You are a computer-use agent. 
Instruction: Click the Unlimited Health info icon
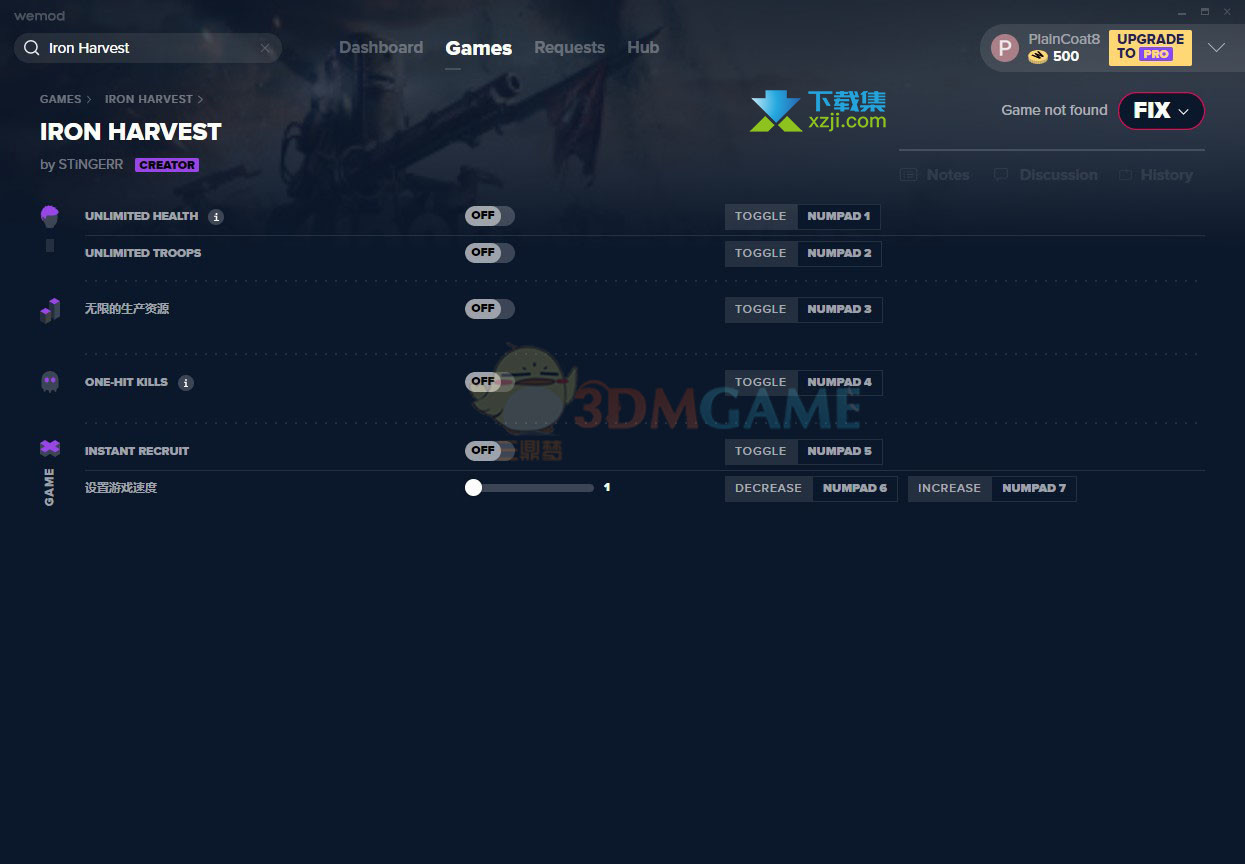pyautogui.click(x=216, y=217)
